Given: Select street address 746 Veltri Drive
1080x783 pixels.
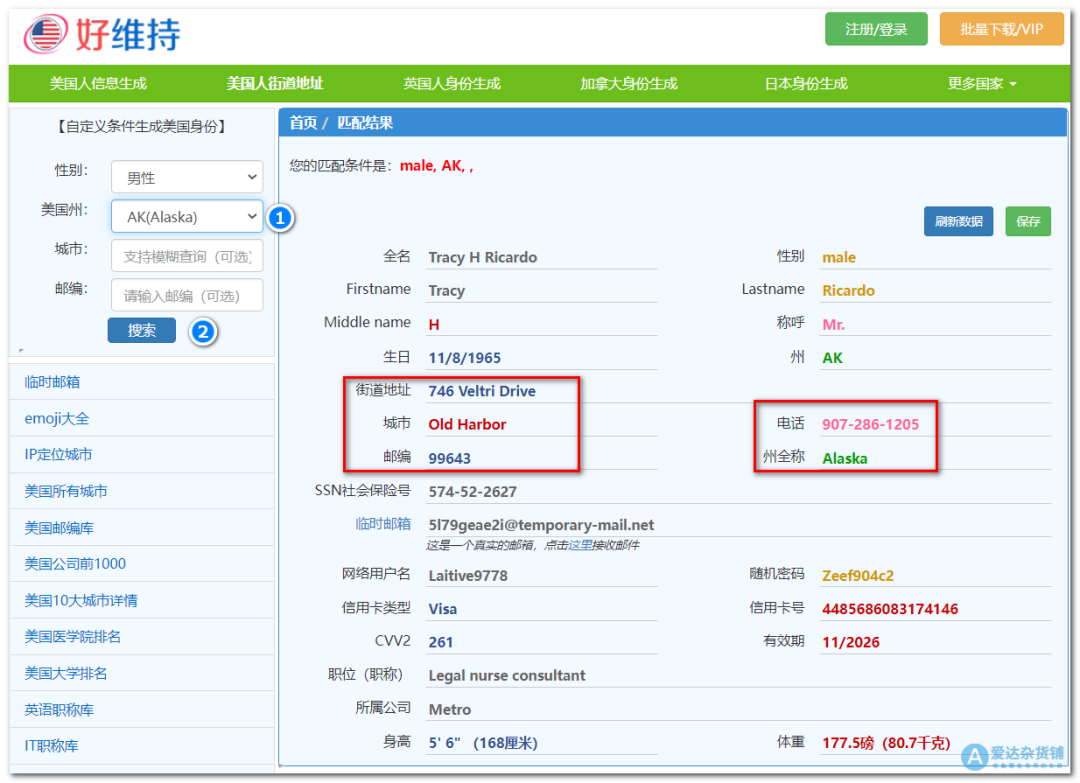Looking at the screenshot, I should tap(482, 391).
